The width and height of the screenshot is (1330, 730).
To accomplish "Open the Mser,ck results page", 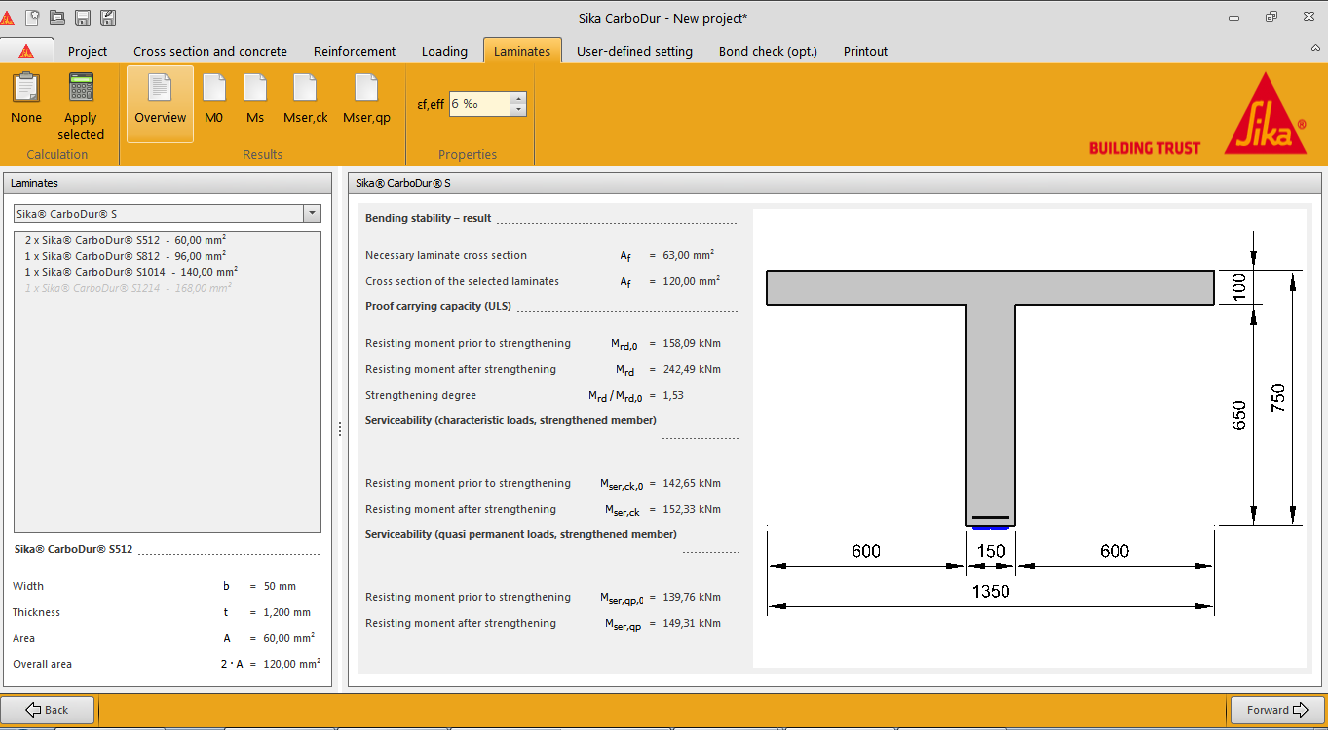I will click(x=305, y=99).
